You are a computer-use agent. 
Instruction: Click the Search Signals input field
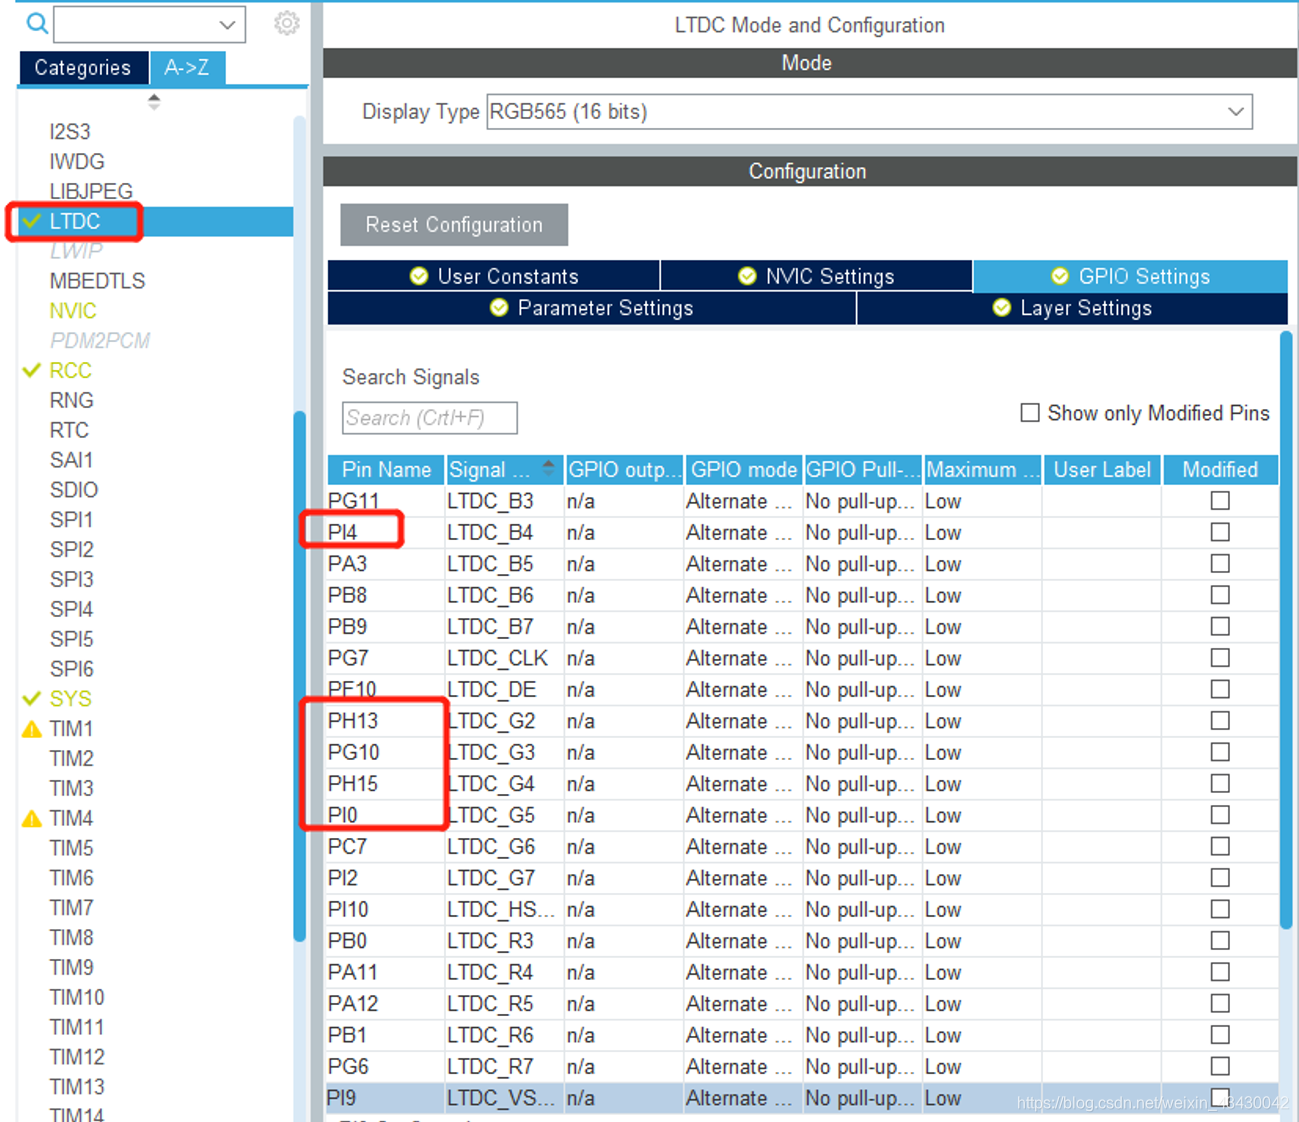[430, 418]
